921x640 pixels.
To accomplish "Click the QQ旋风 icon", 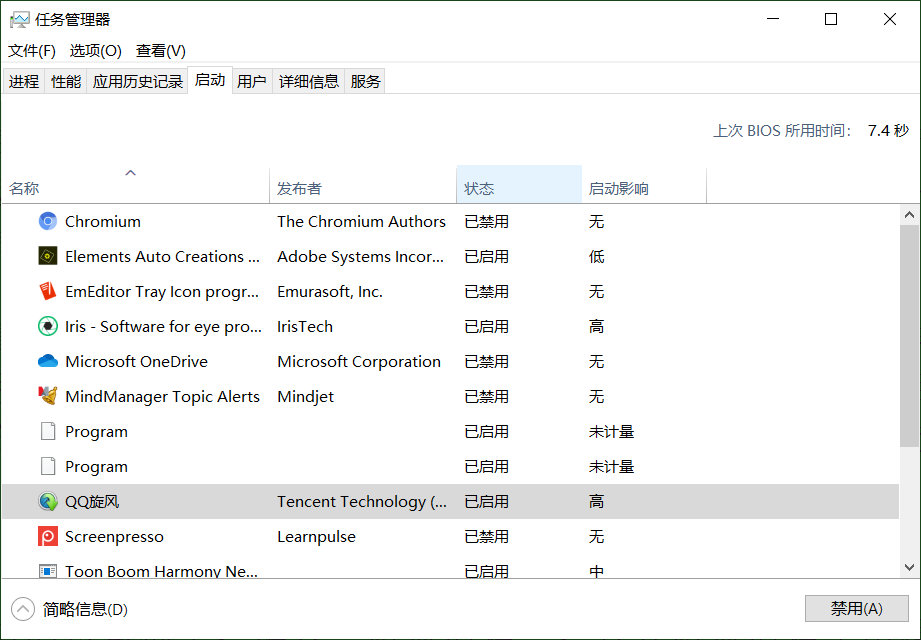I will pos(47,501).
